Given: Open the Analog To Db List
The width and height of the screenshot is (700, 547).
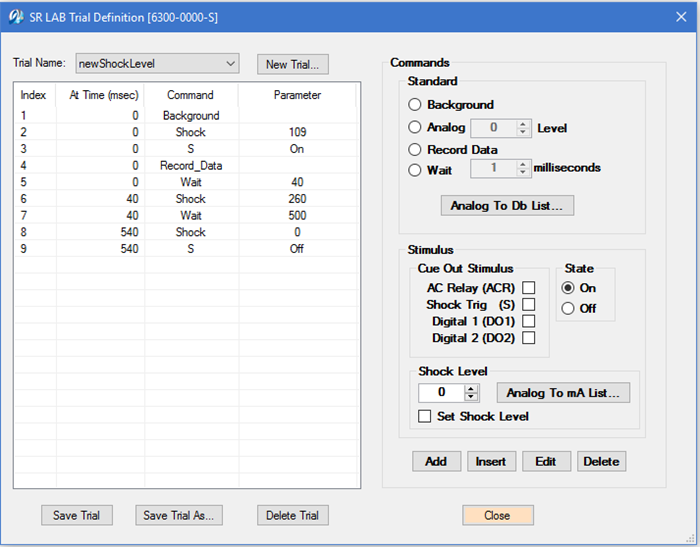Looking at the screenshot, I should pyautogui.click(x=506, y=206).
